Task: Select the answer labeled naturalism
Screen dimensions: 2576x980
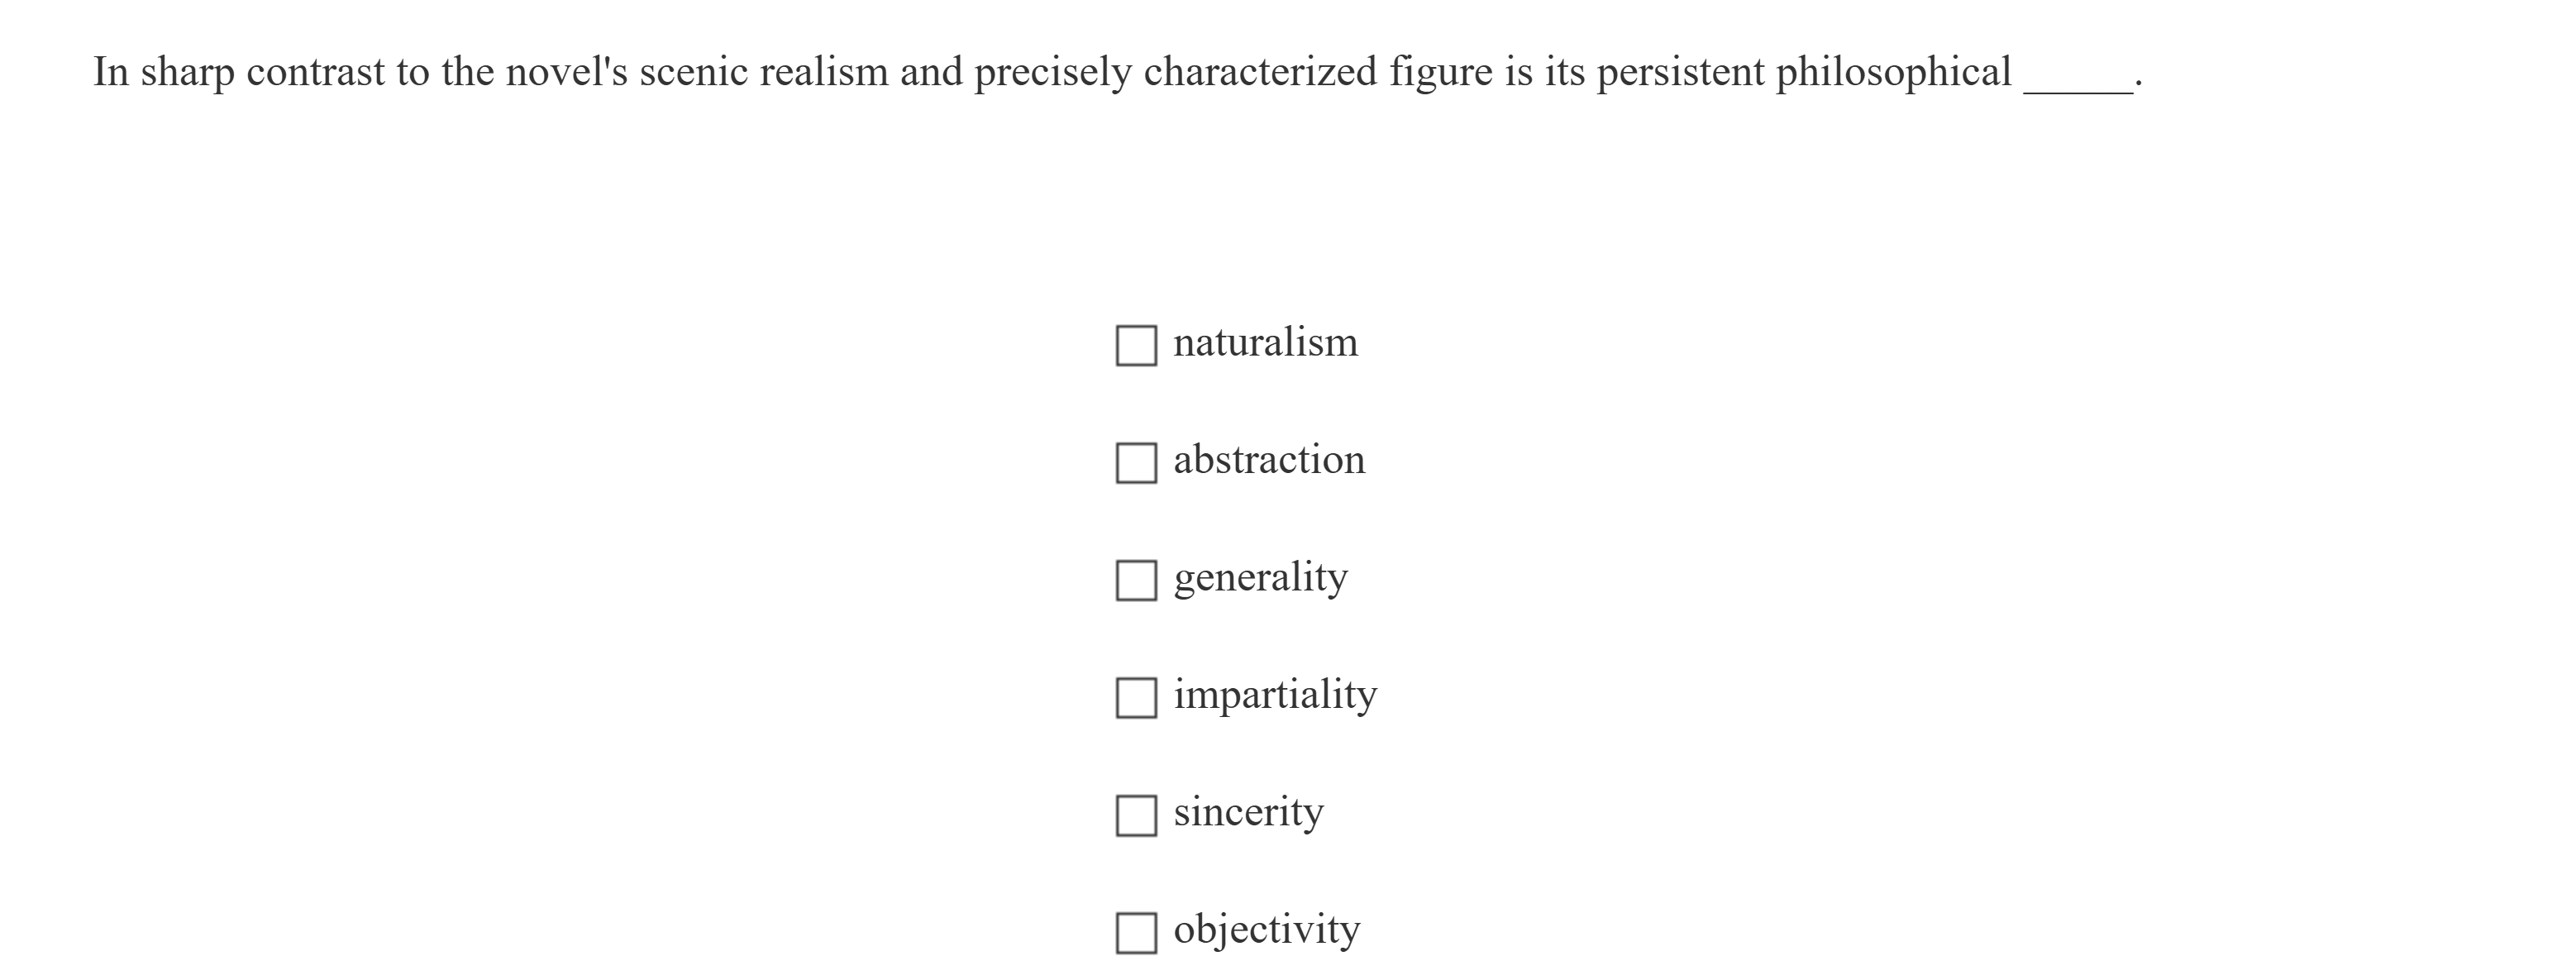Action: (x=1265, y=342)
